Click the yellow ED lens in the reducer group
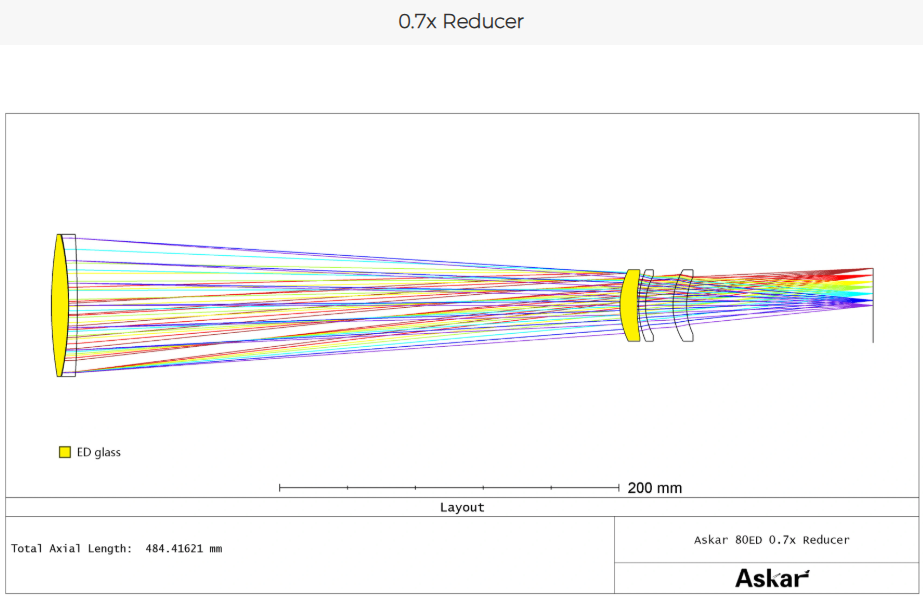The width and height of the screenshot is (923, 596). (x=630, y=305)
